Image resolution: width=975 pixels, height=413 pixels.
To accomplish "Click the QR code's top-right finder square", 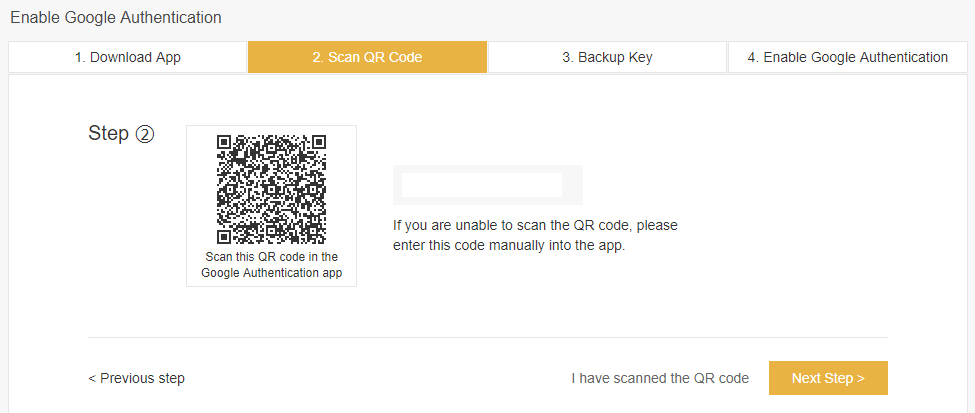I will point(320,142).
